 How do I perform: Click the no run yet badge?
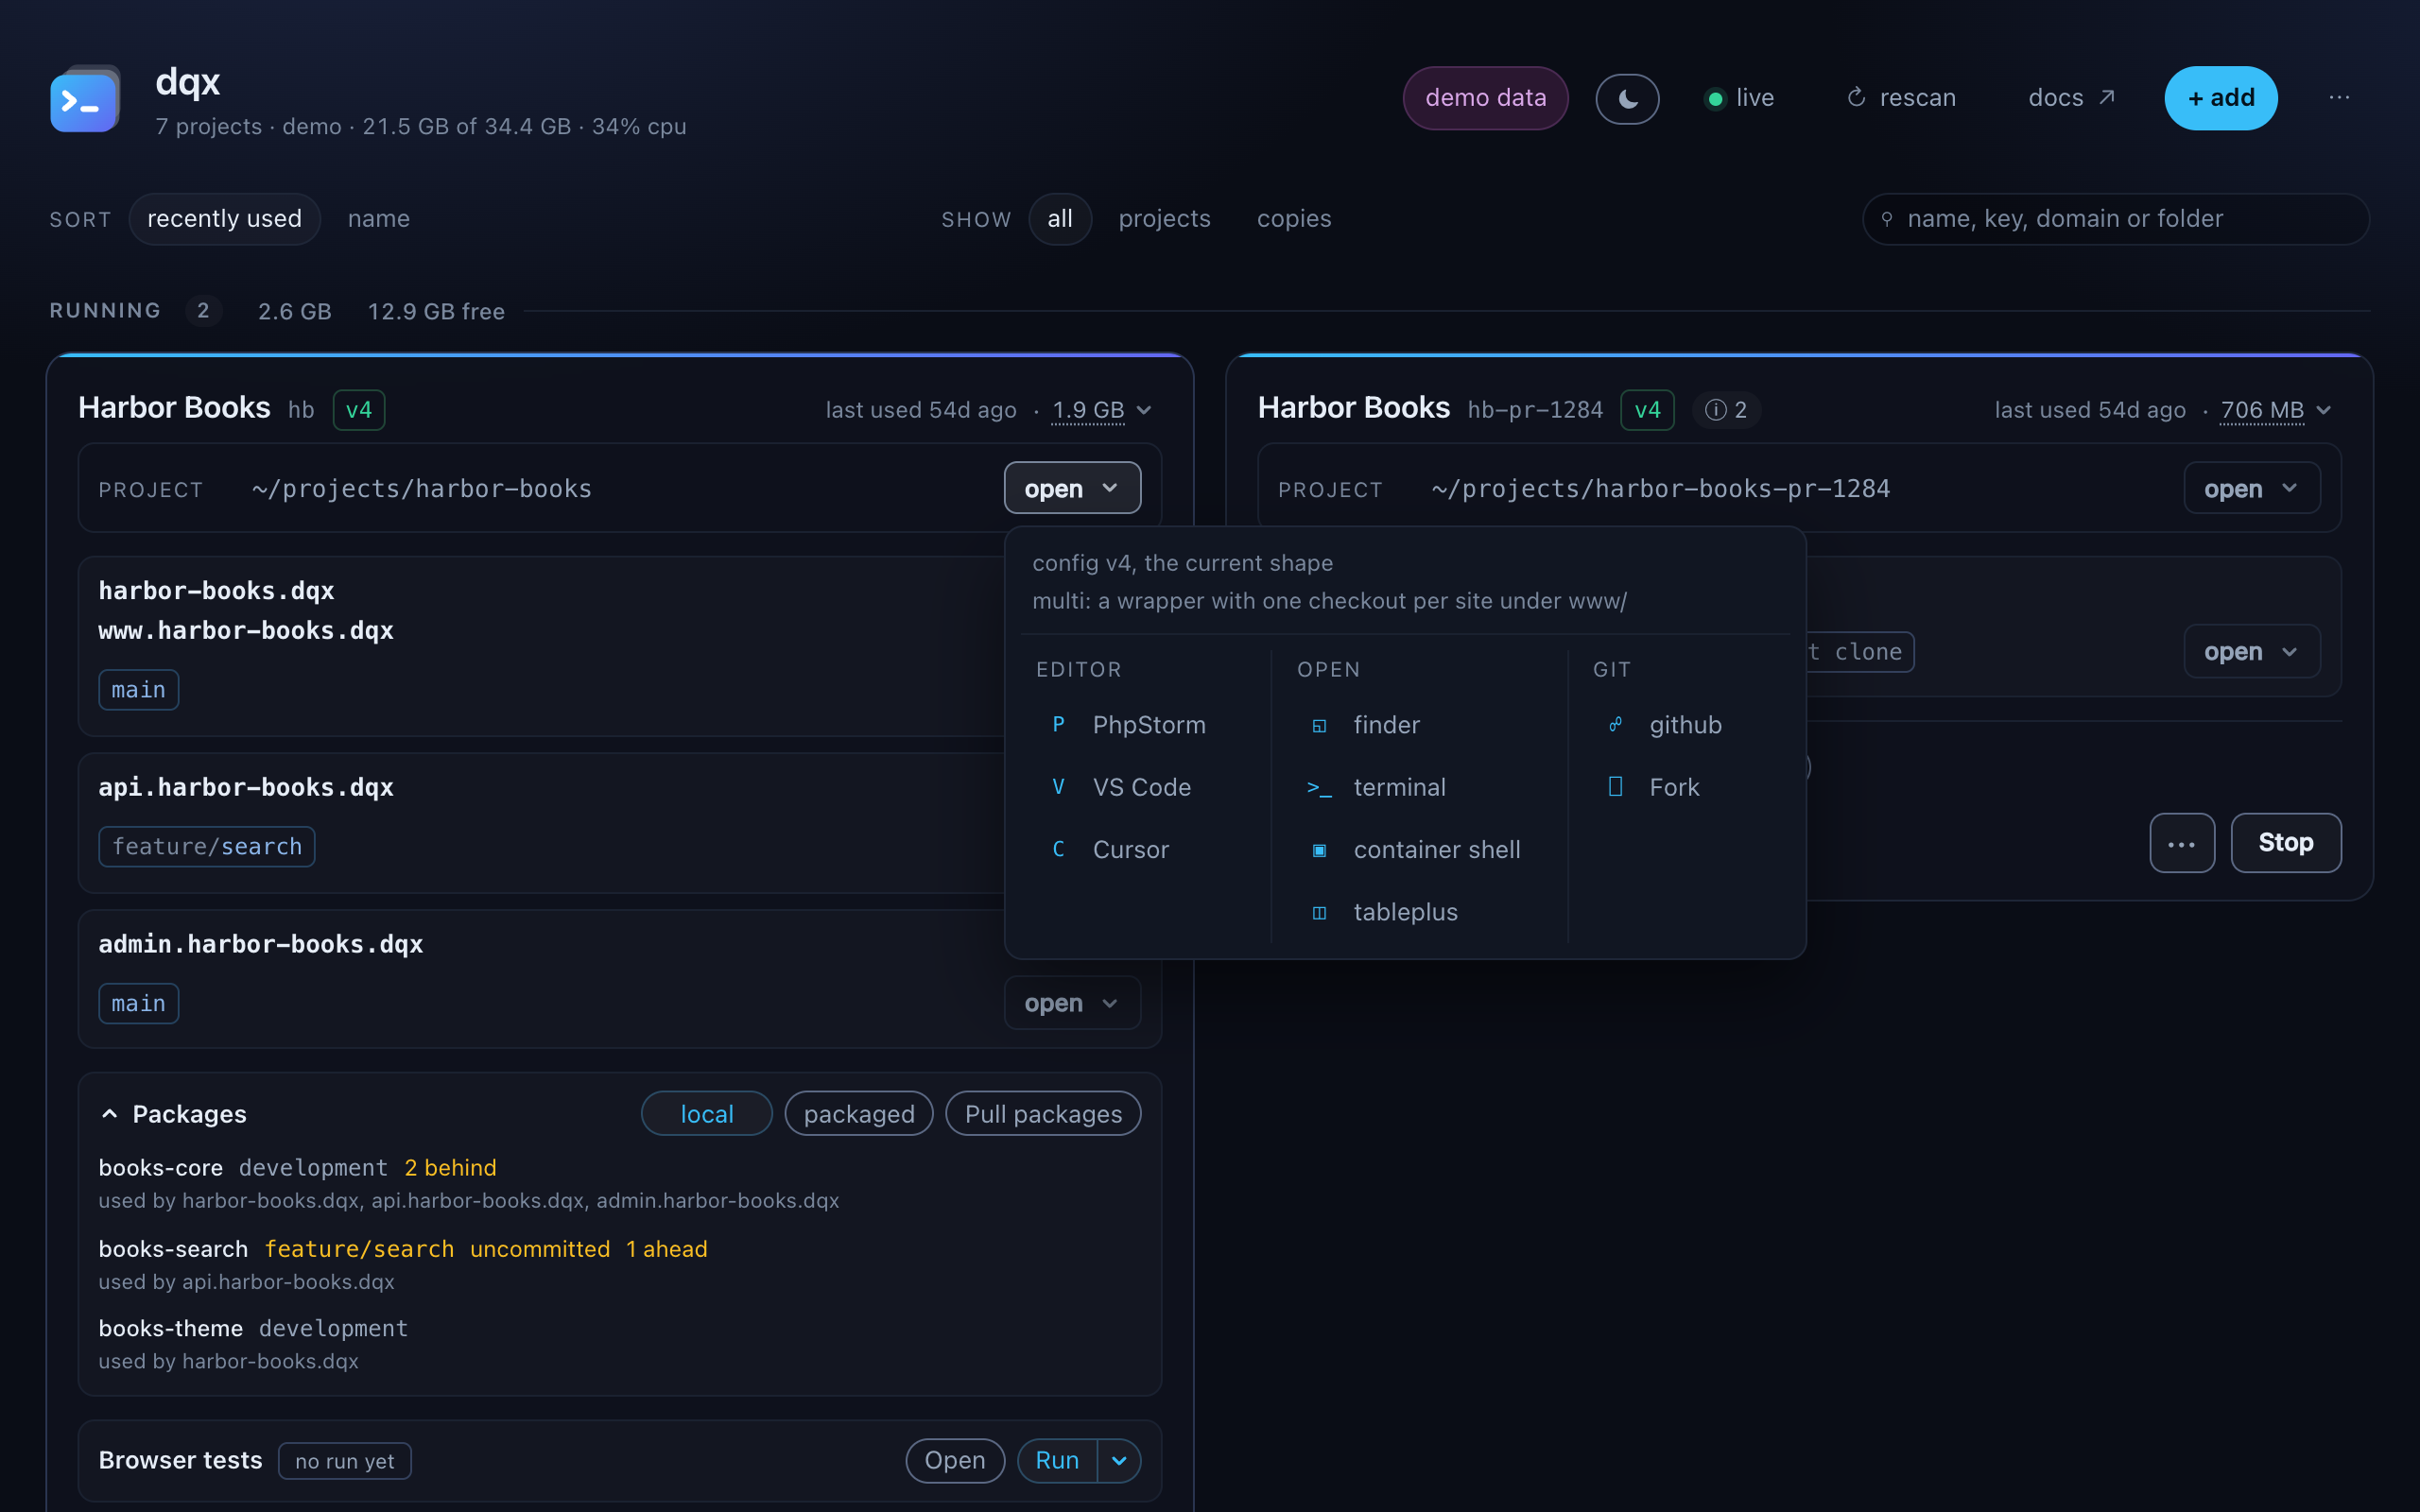click(x=345, y=1461)
